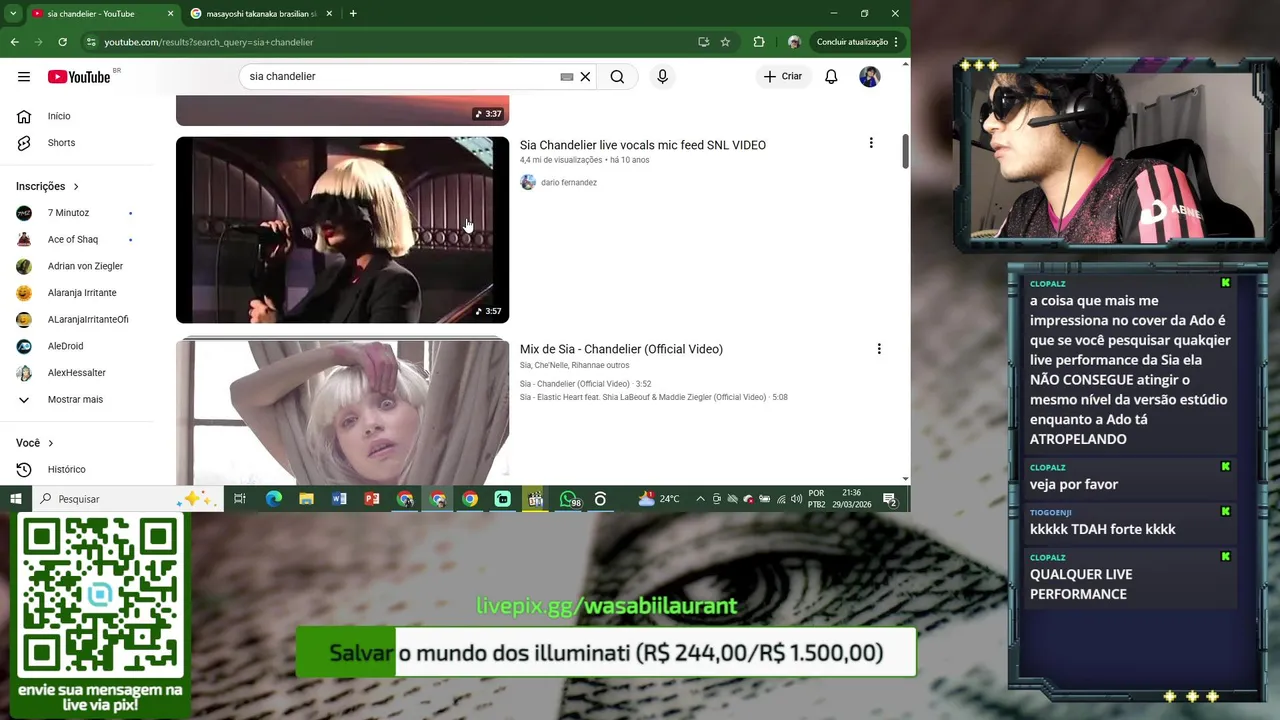
Task: Expand Inscrições section
Action: [47, 186]
